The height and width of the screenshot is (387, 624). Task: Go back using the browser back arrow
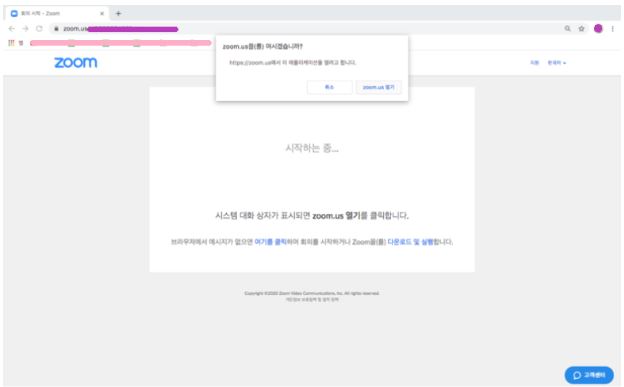pyautogui.click(x=12, y=29)
